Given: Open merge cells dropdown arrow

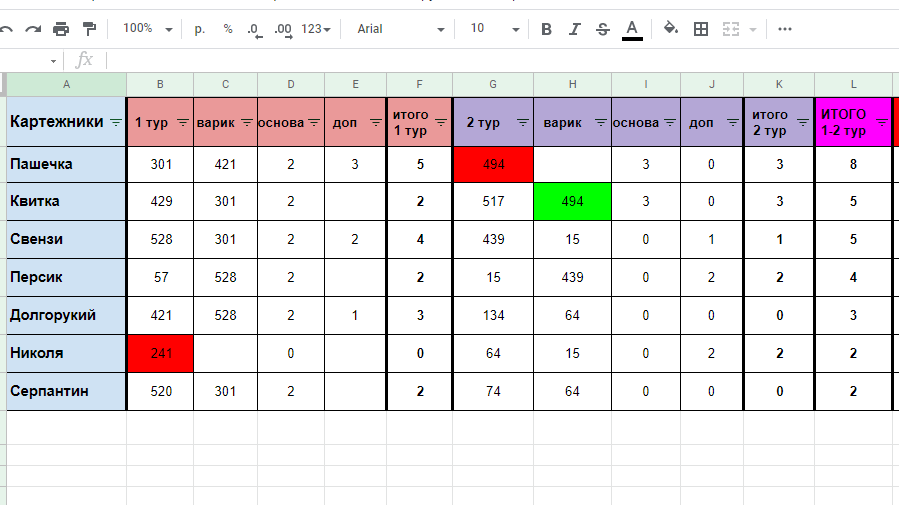Looking at the screenshot, I should point(753,29).
